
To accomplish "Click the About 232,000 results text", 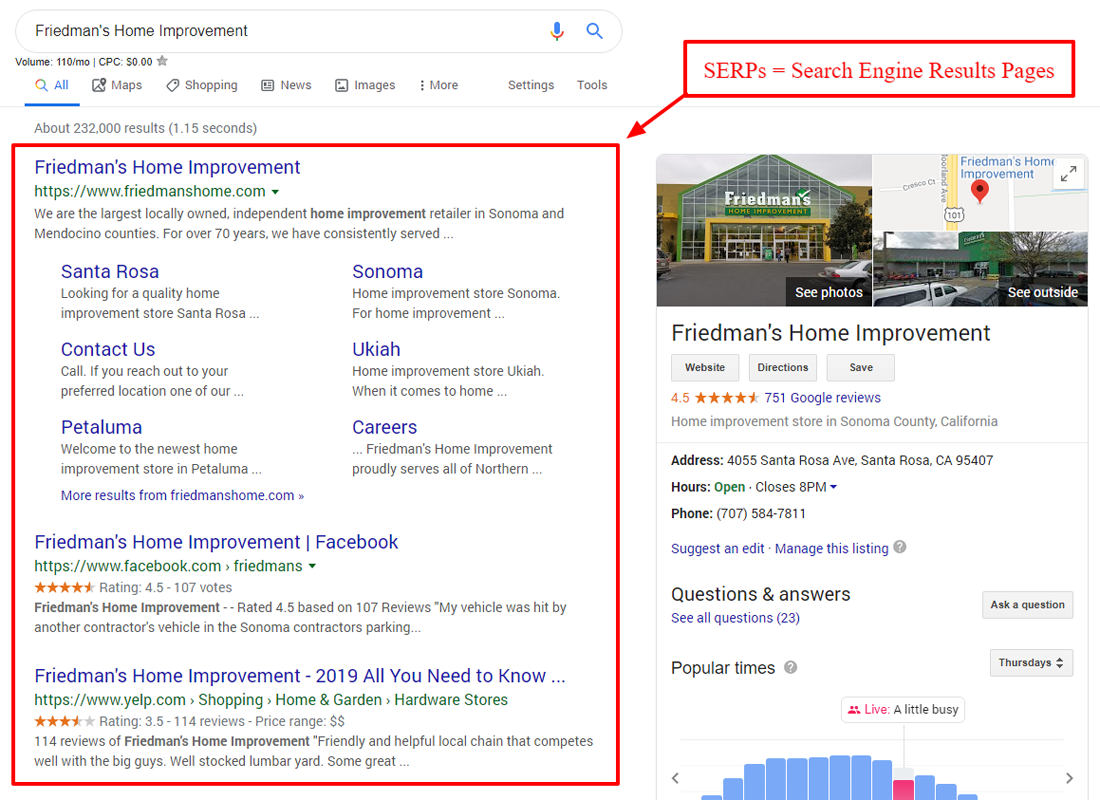I will [146, 128].
